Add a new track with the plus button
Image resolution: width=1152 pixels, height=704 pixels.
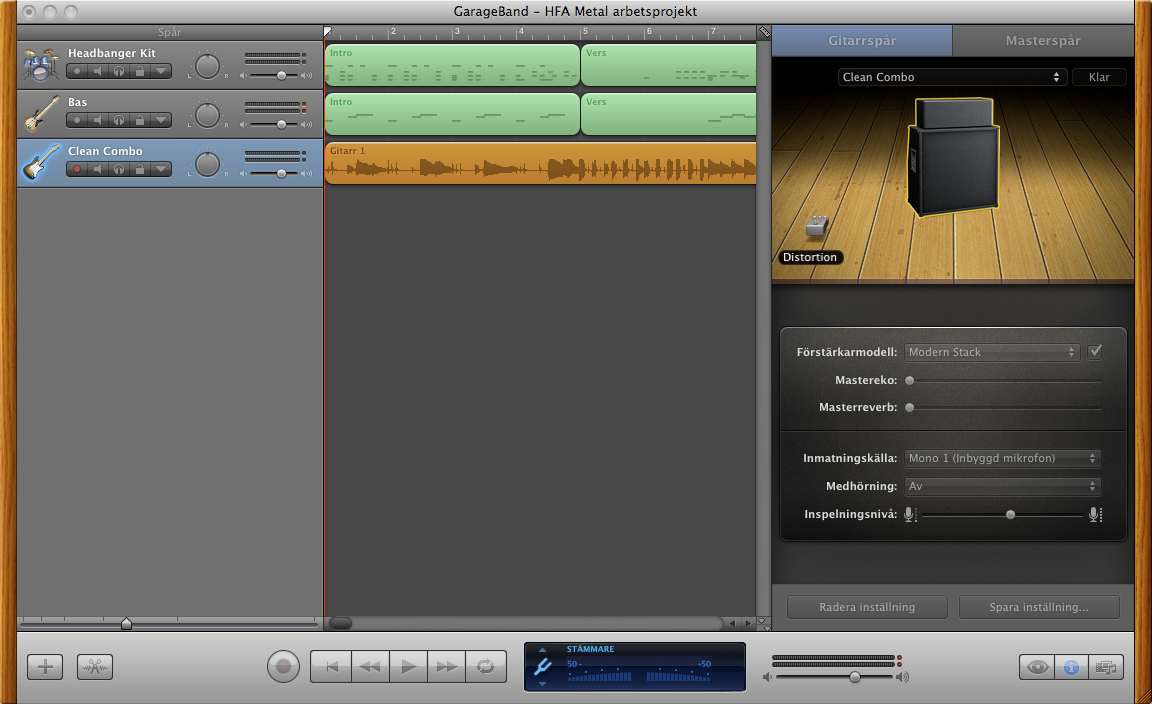click(x=45, y=667)
